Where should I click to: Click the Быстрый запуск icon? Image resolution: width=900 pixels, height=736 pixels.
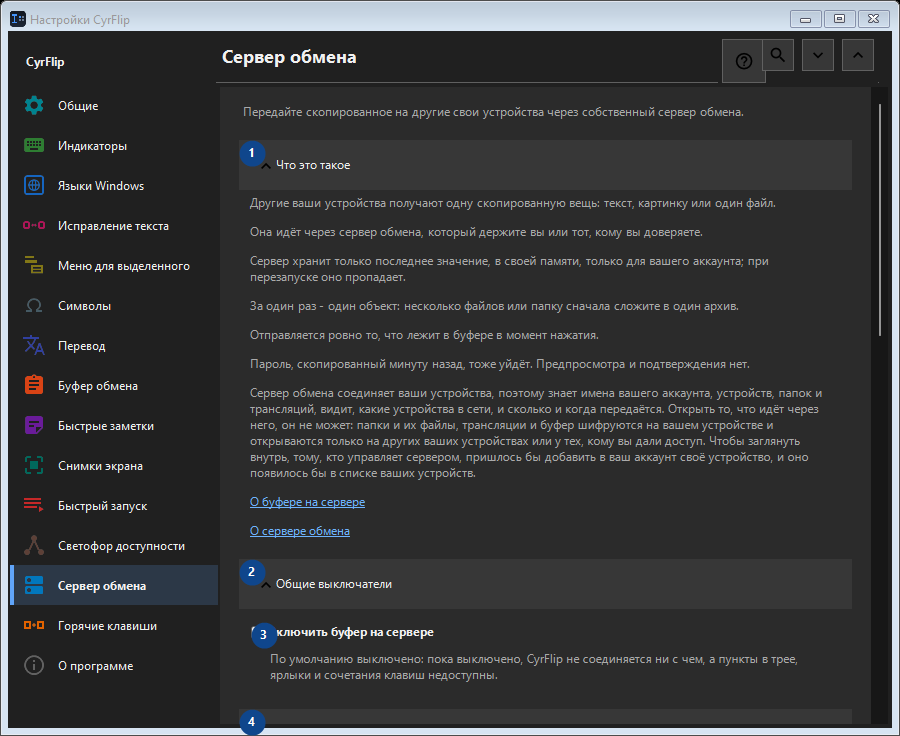pos(34,506)
